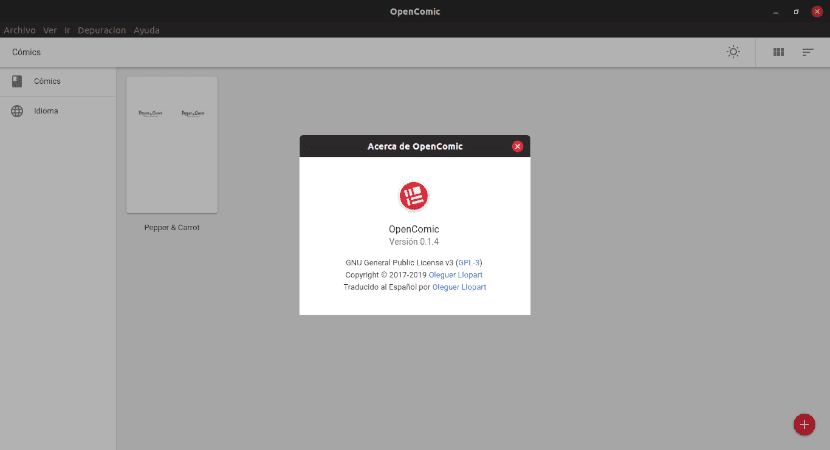The height and width of the screenshot is (450, 830).
Task: Minimize the OpenComic window
Action: pos(775,12)
